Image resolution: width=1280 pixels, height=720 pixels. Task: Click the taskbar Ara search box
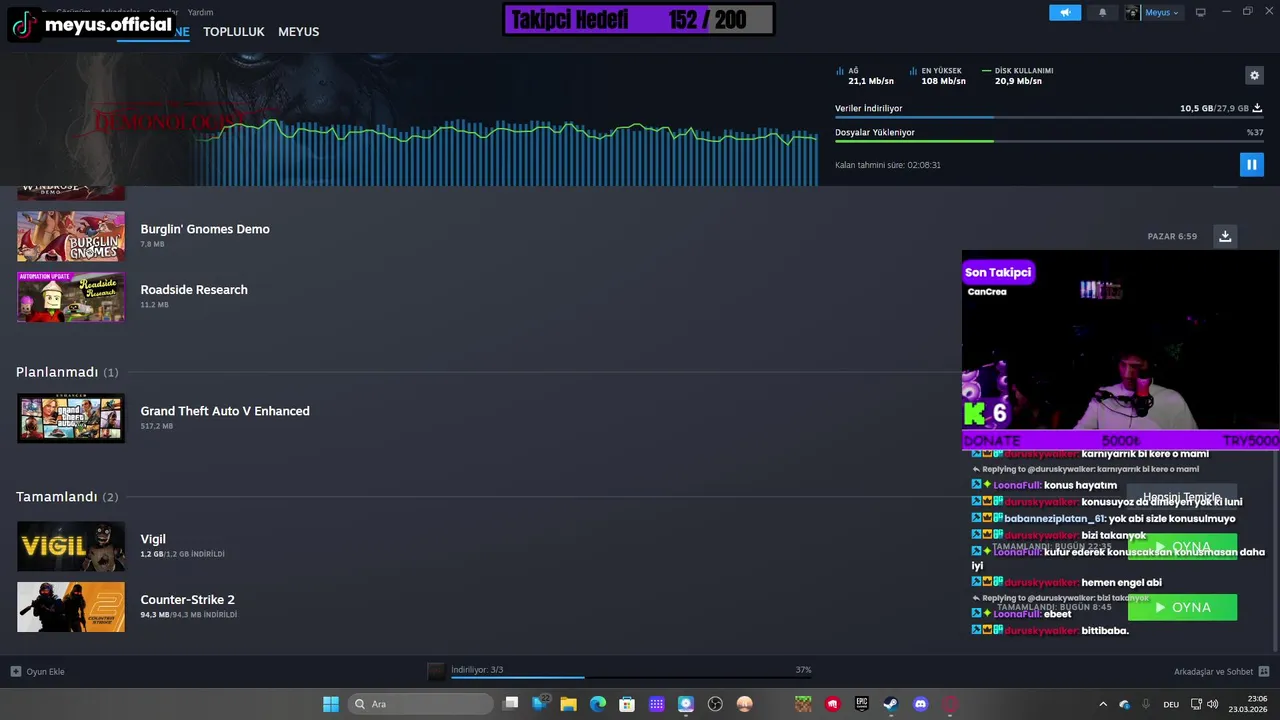[x=421, y=704]
